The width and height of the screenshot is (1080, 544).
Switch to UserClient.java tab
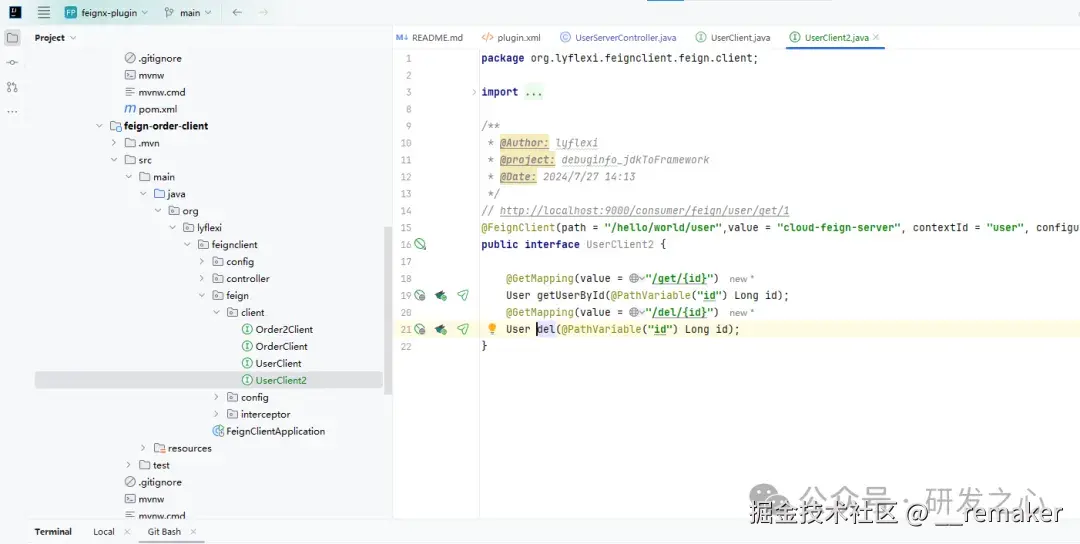tap(733, 38)
